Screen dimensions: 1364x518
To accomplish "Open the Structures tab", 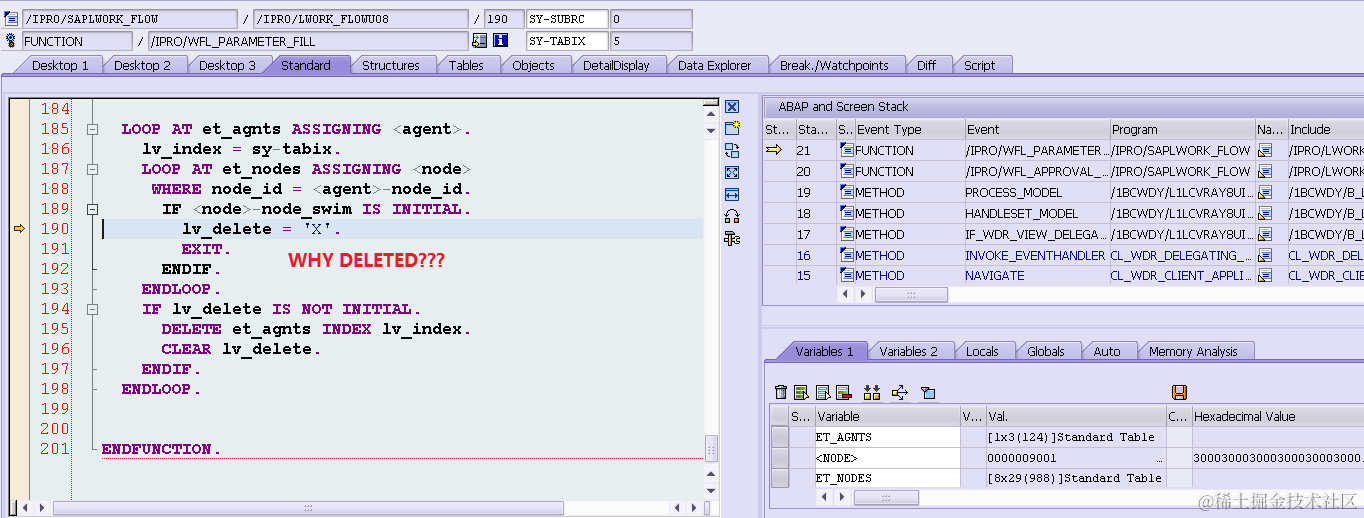I will (x=390, y=65).
